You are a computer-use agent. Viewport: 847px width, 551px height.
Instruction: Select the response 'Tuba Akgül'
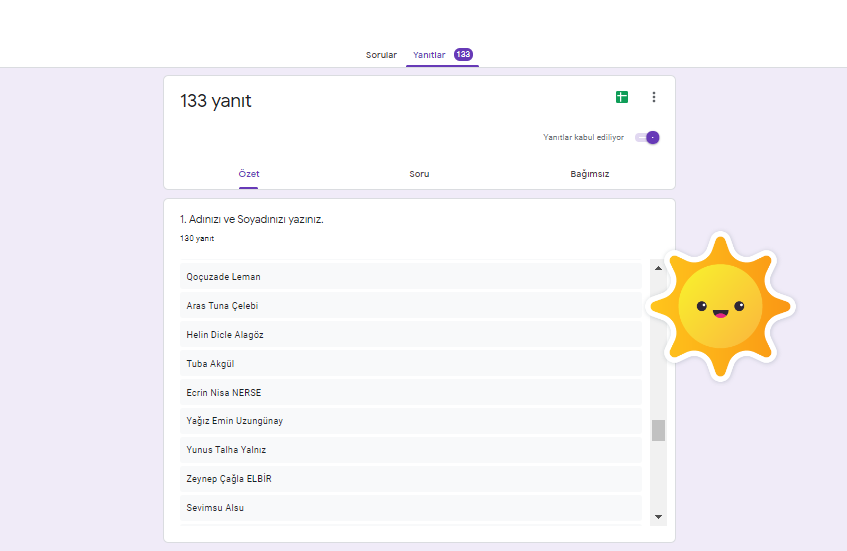(411, 364)
